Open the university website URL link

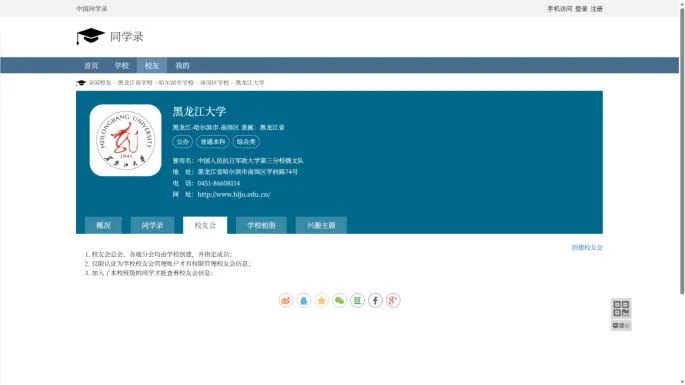234,194
